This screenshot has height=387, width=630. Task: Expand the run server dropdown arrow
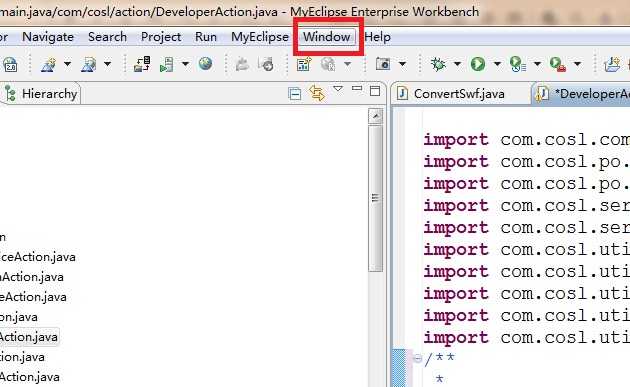(x=185, y=64)
